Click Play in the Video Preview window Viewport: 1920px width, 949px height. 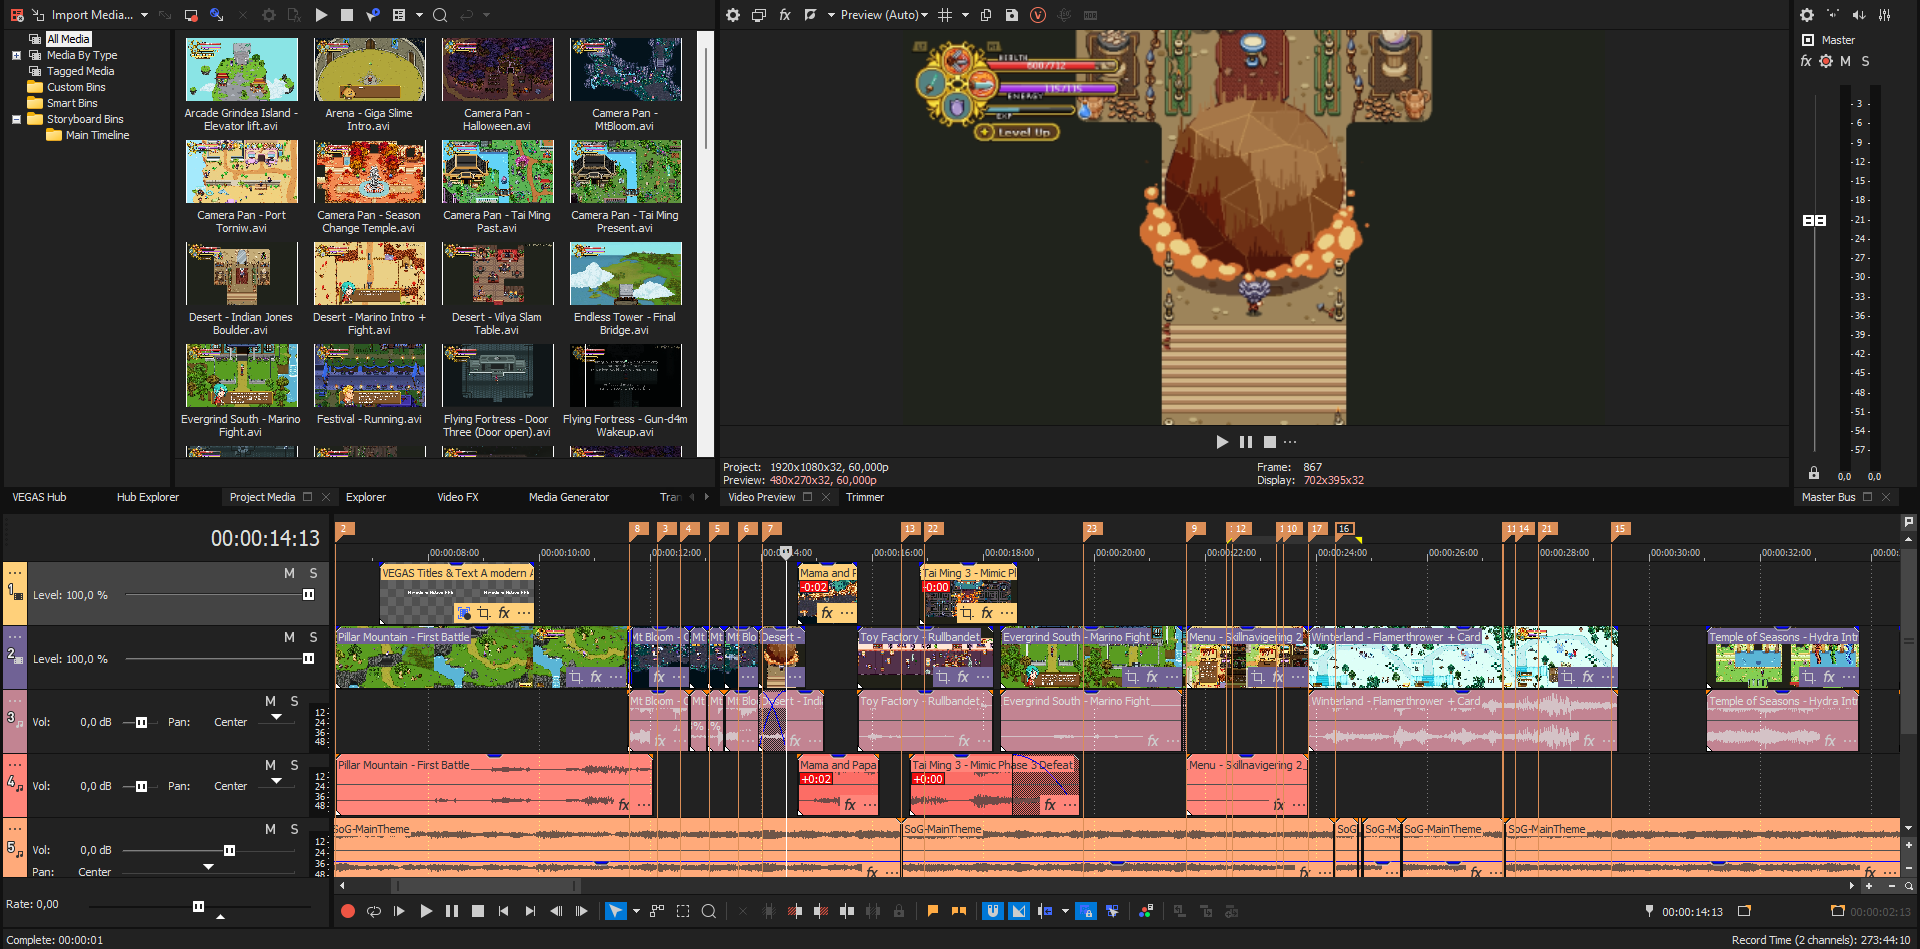[x=1222, y=442]
